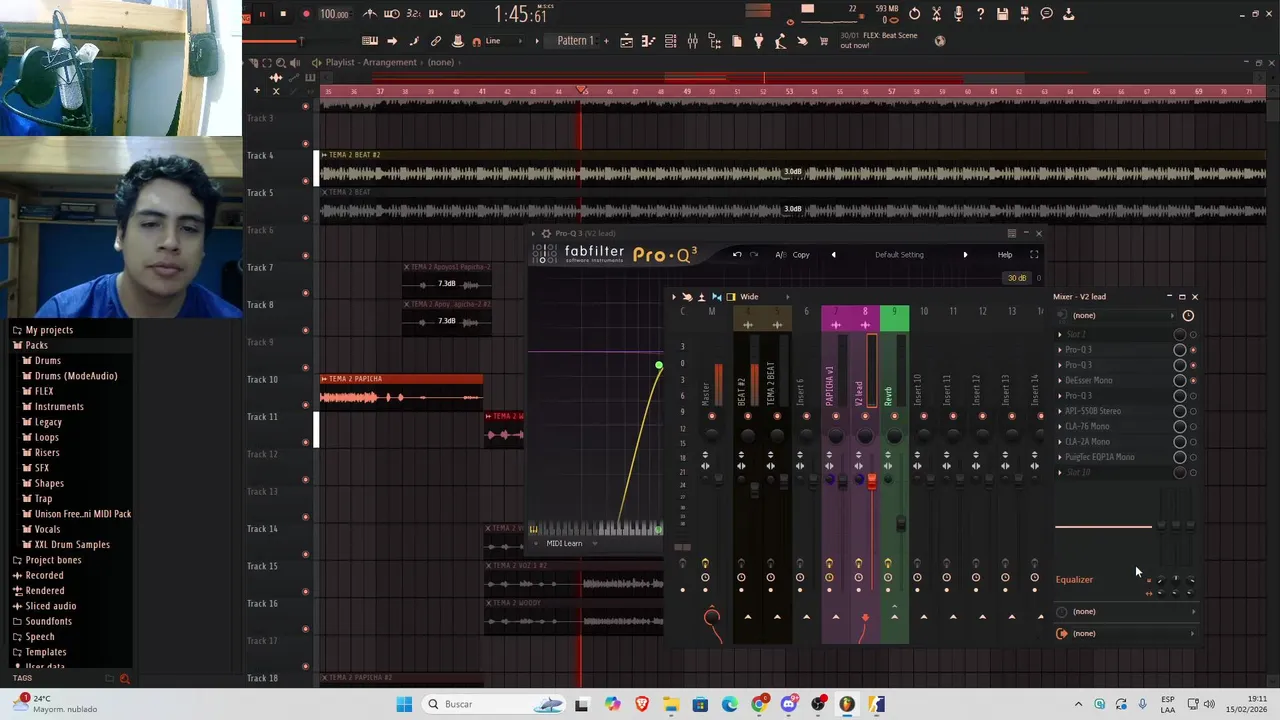Click the link chain icon in the toolbar
The height and width of the screenshot is (720, 1280).
(x=436, y=41)
